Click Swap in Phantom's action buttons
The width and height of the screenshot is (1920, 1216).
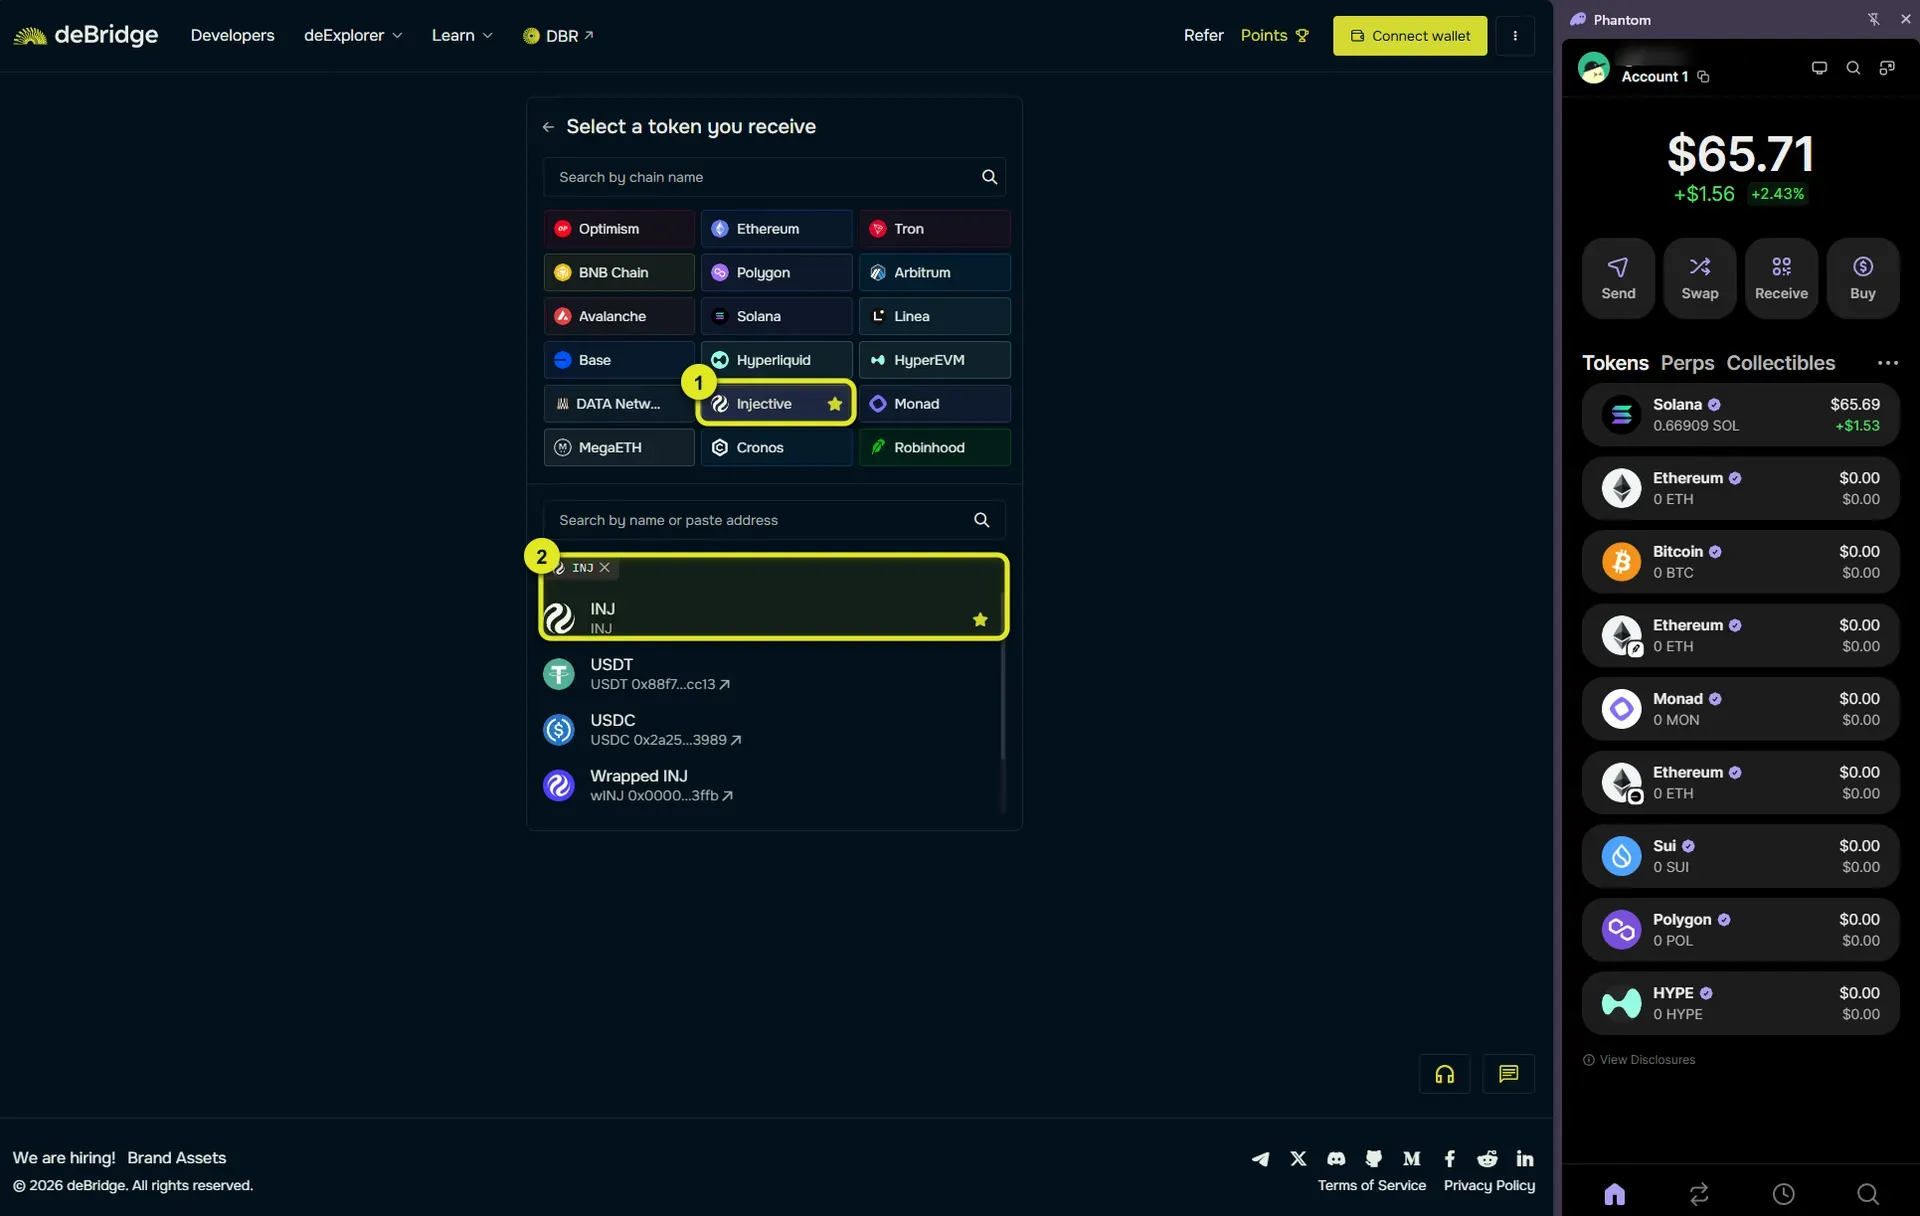(x=1699, y=278)
